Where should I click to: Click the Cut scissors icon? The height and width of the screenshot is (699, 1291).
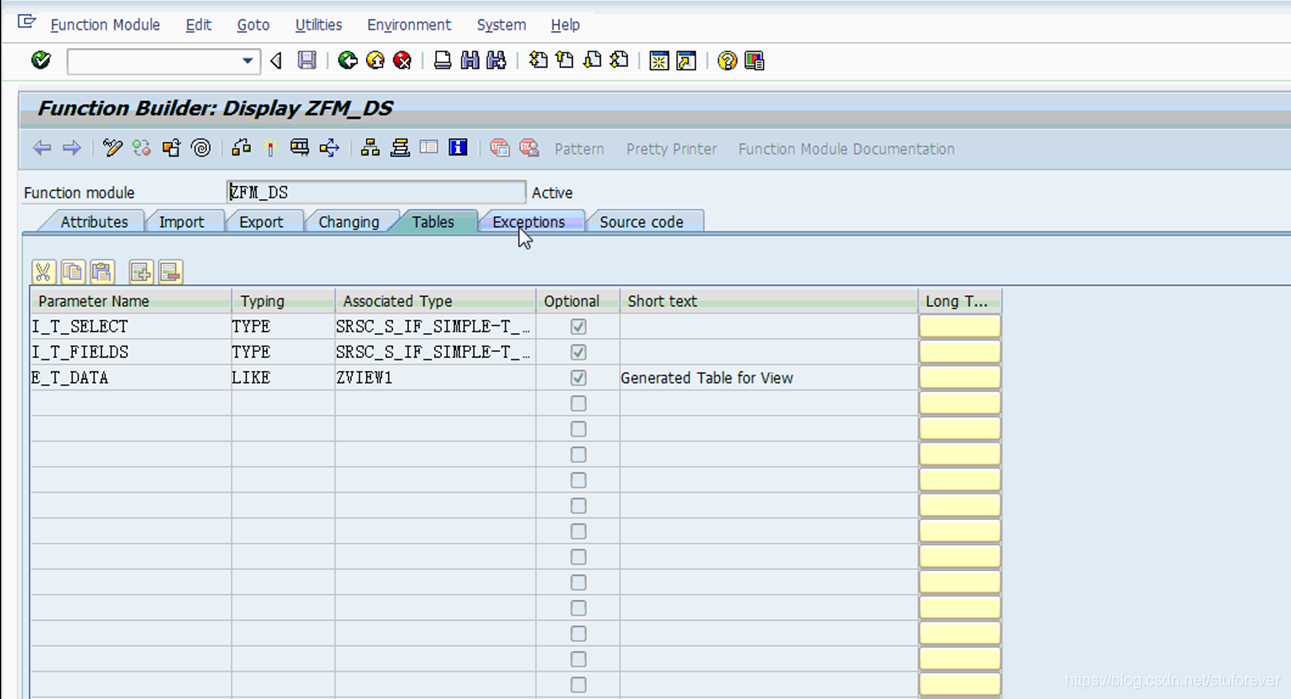(x=43, y=271)
